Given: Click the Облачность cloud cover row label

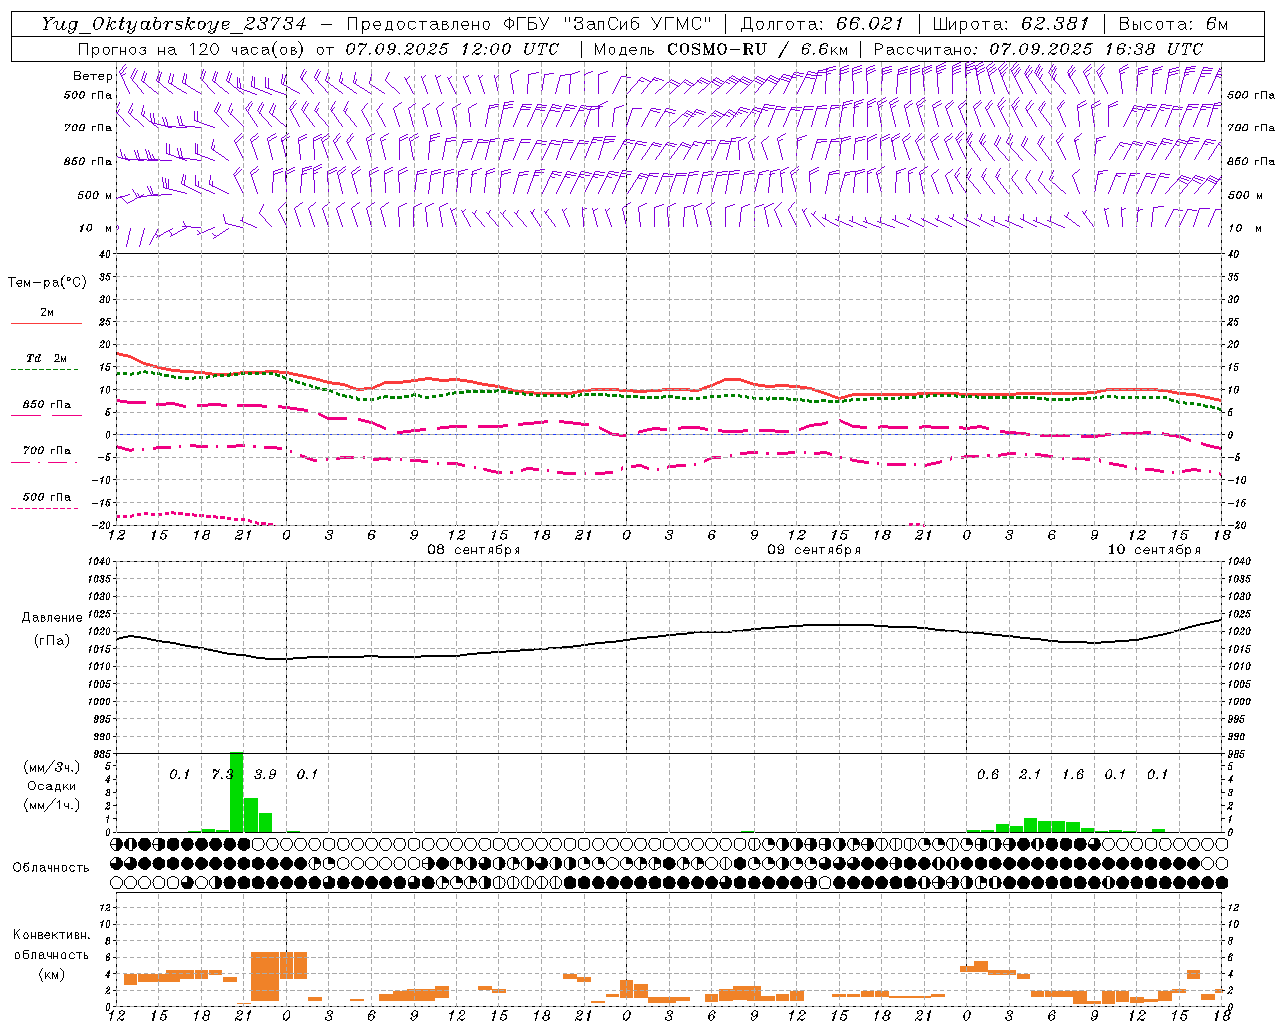Looking at the screenshot, I should [x=51, y=868].
